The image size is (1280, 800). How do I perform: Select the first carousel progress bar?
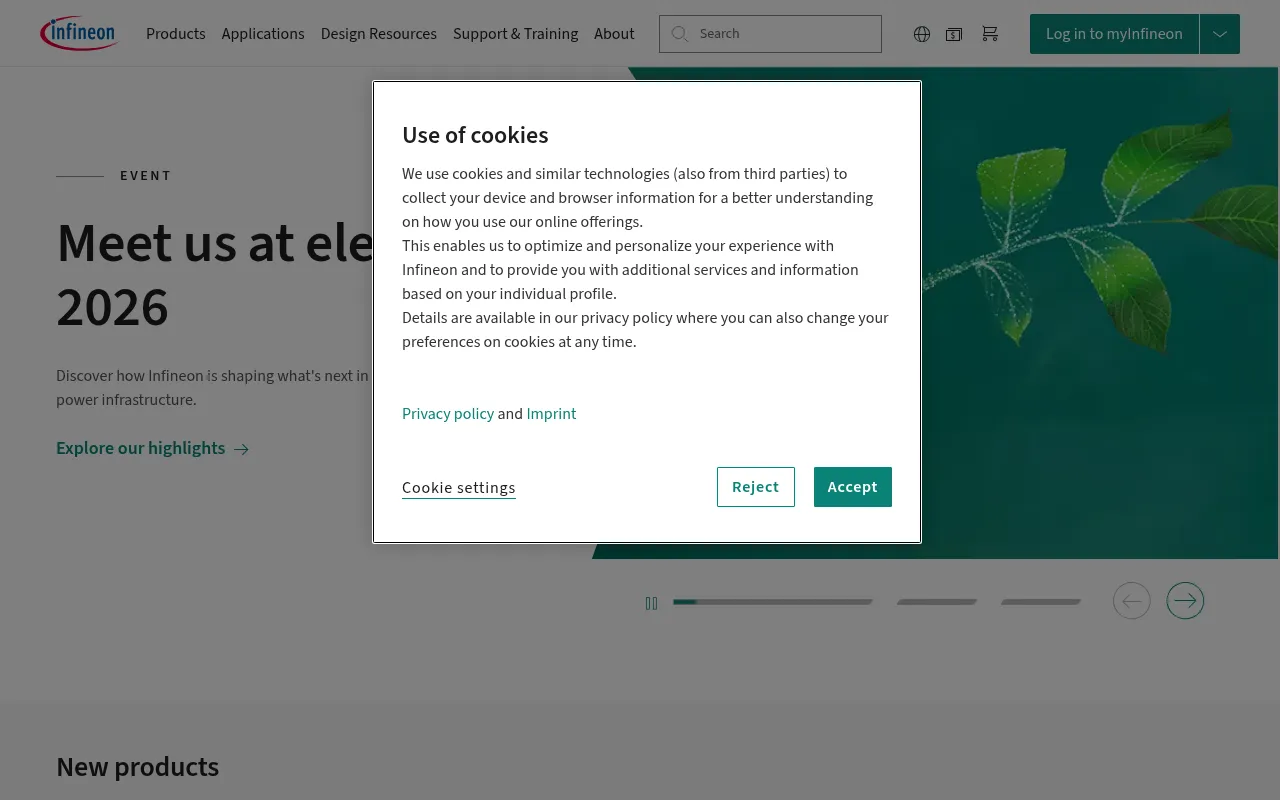773,602
